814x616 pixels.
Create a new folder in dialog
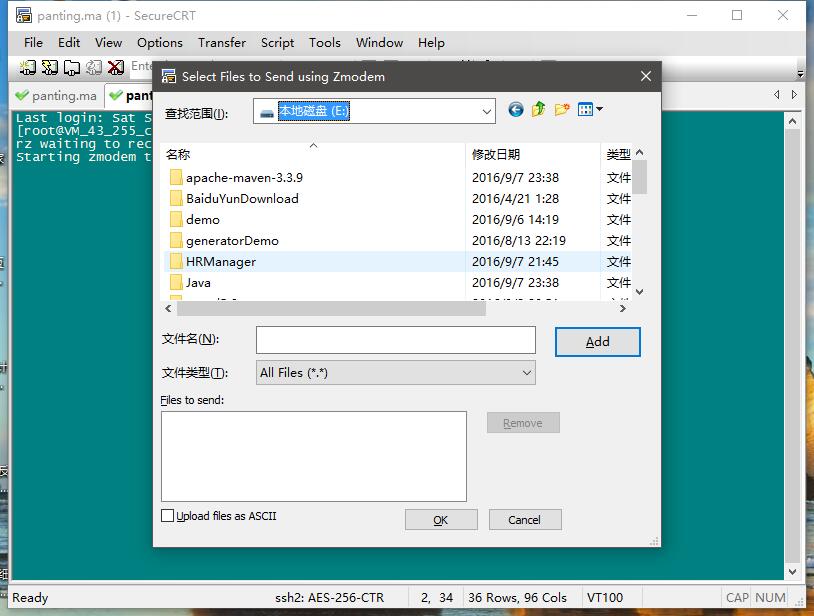pos(562,109)
